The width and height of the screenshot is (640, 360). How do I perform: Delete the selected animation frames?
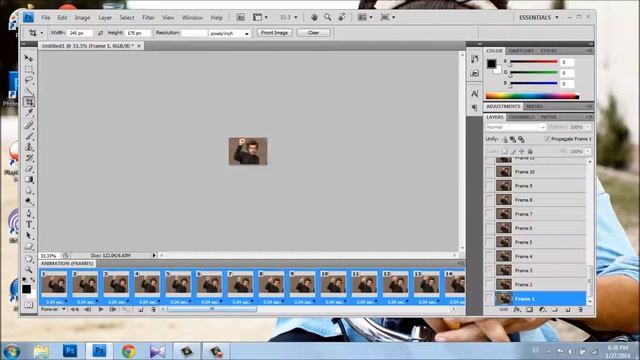(x=153, y=310)
